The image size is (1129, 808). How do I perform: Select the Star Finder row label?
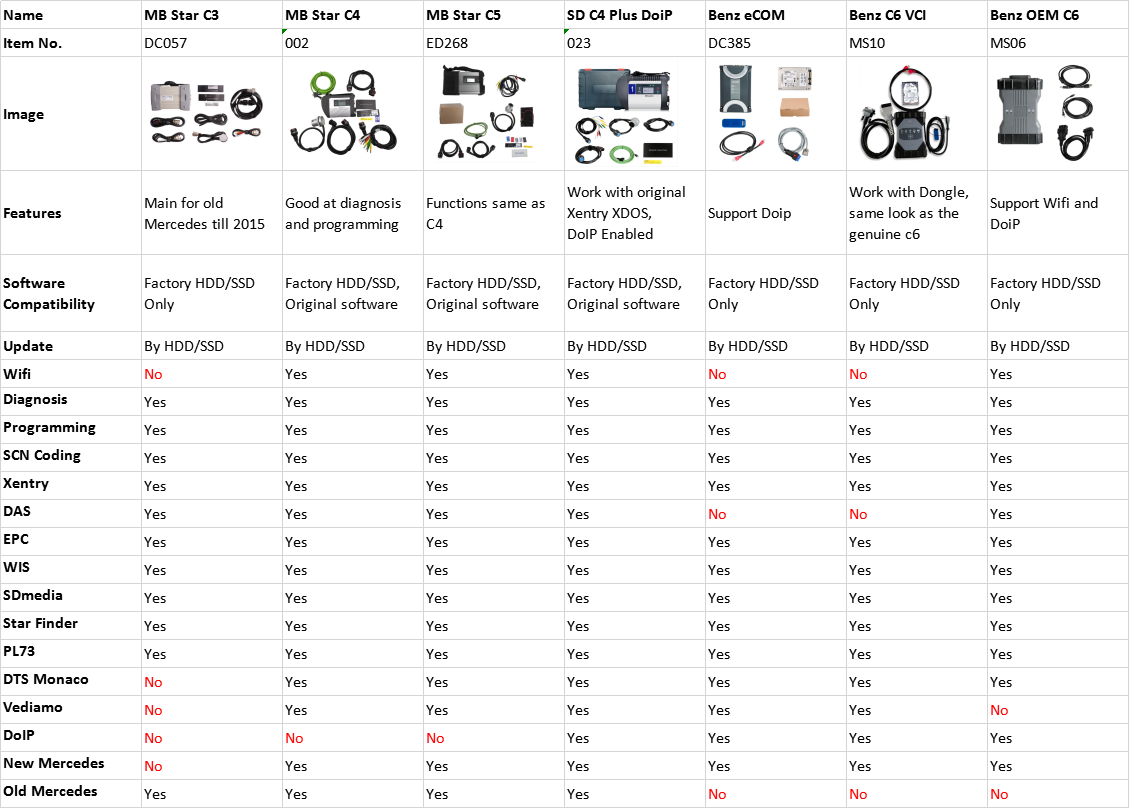[40, 624]
